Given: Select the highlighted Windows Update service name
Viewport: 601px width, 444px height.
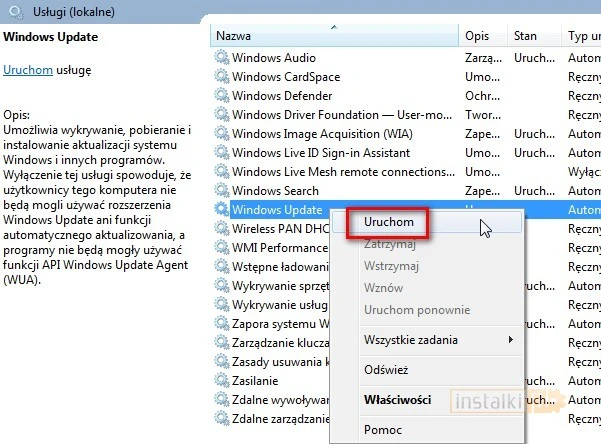Looking at the screenshot, I should [277, 210].
